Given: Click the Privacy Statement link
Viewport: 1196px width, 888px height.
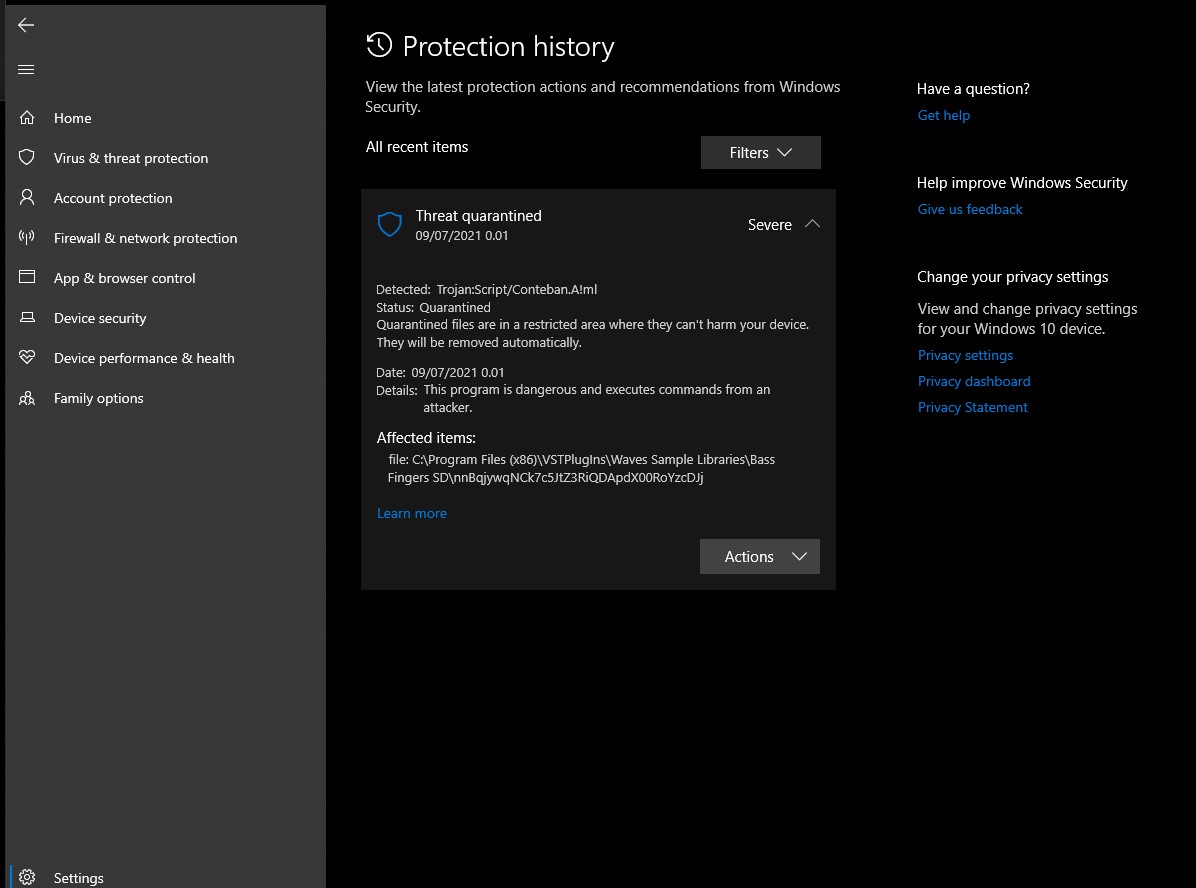Looking at the screenshot, I should 973,407.
